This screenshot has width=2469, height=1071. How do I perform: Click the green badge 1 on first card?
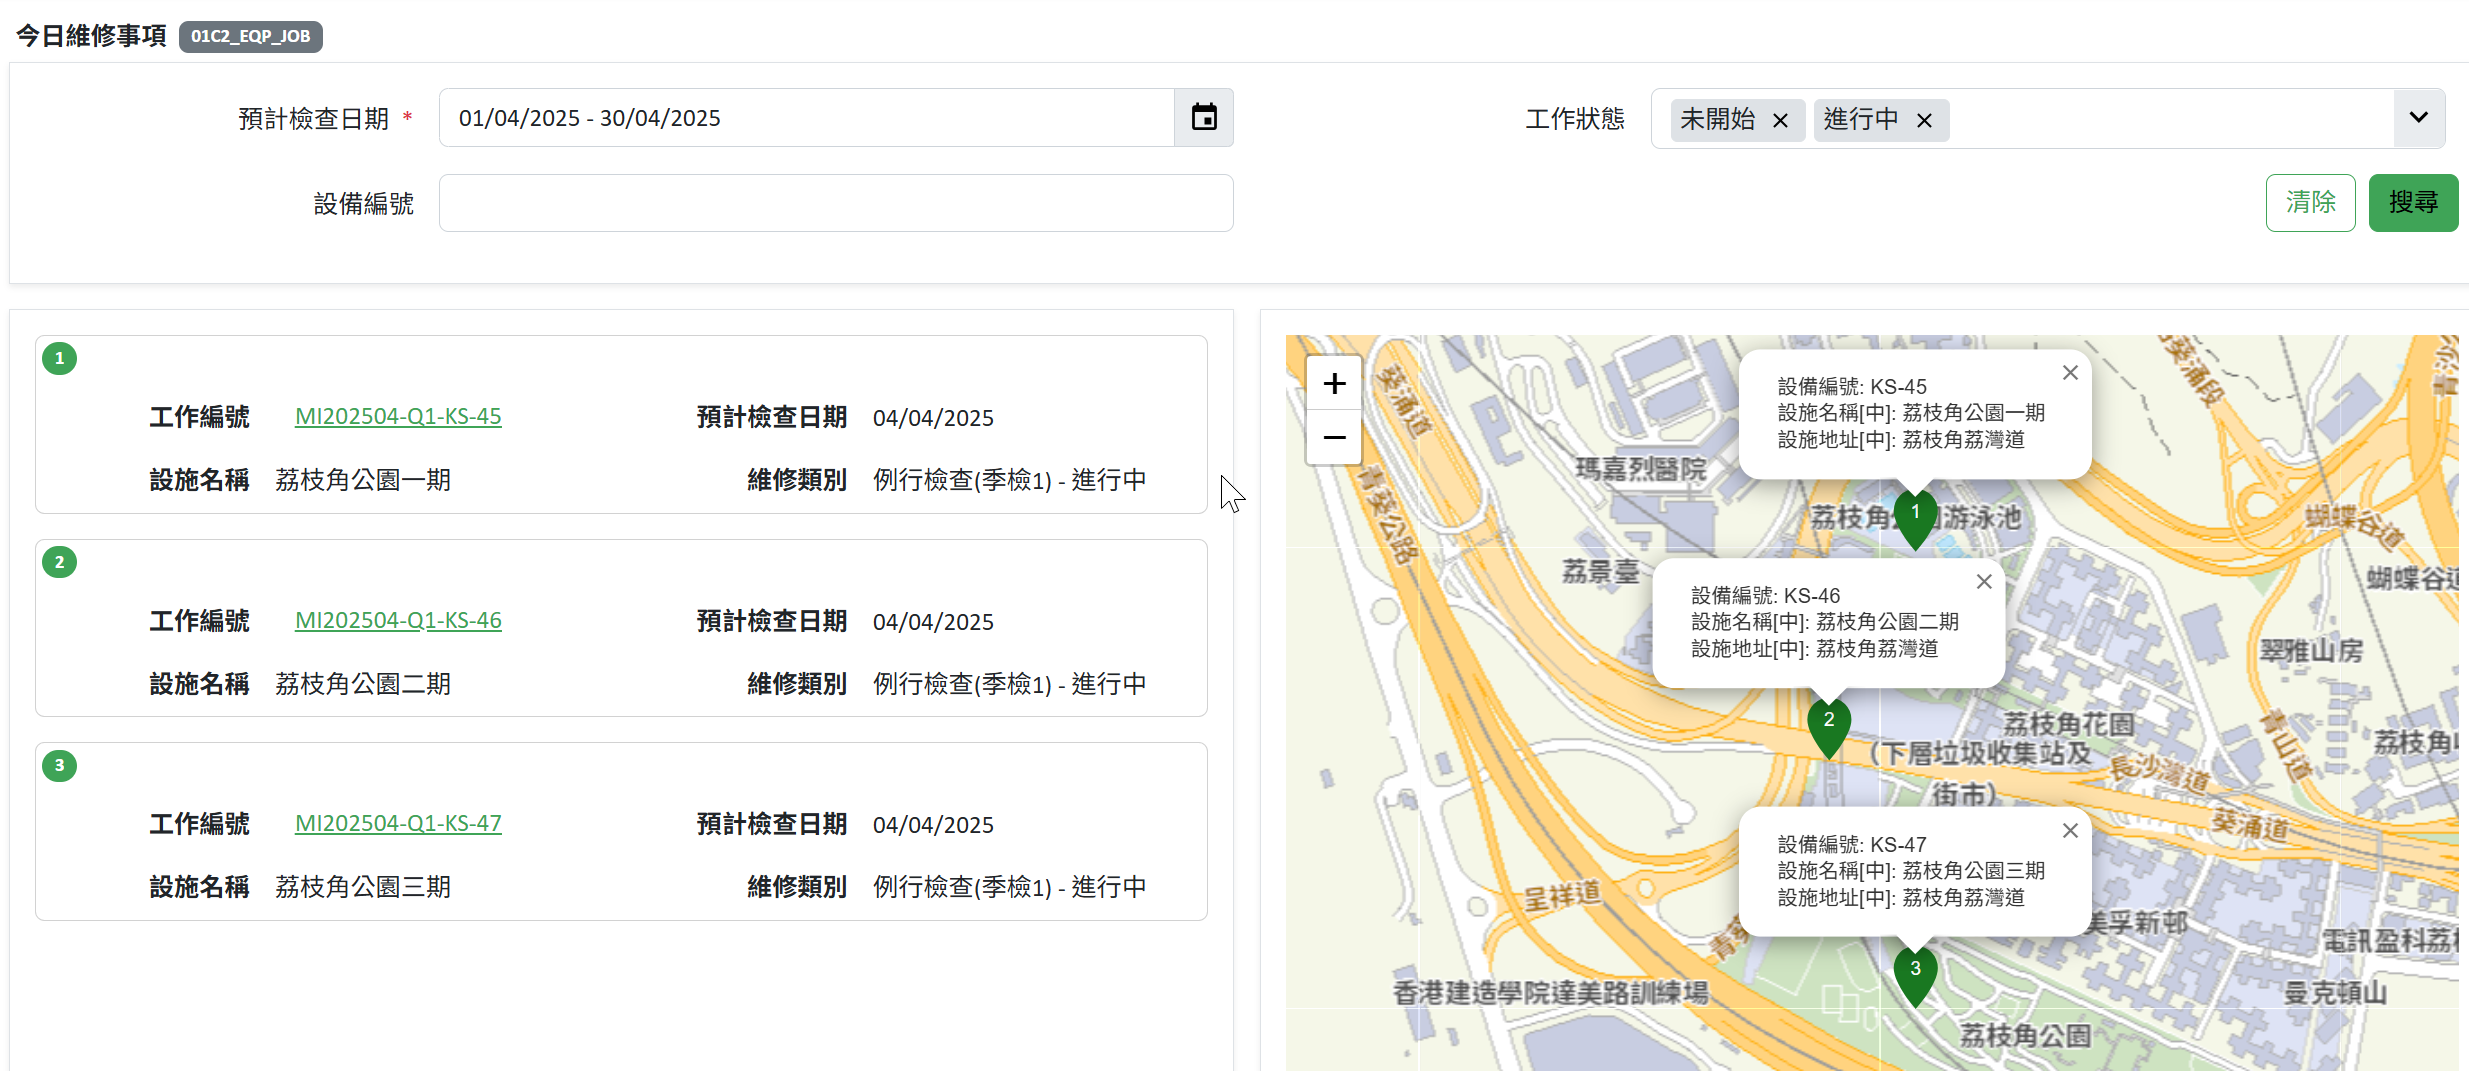click(x=60, y=358)
